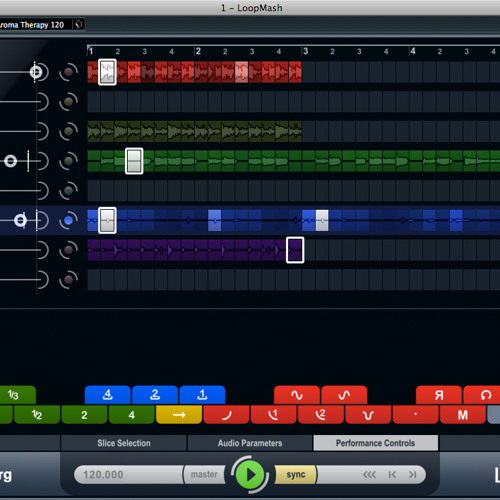Trigger the green 1/3 performance pad
Screen dimensions: 500x500
17,395
